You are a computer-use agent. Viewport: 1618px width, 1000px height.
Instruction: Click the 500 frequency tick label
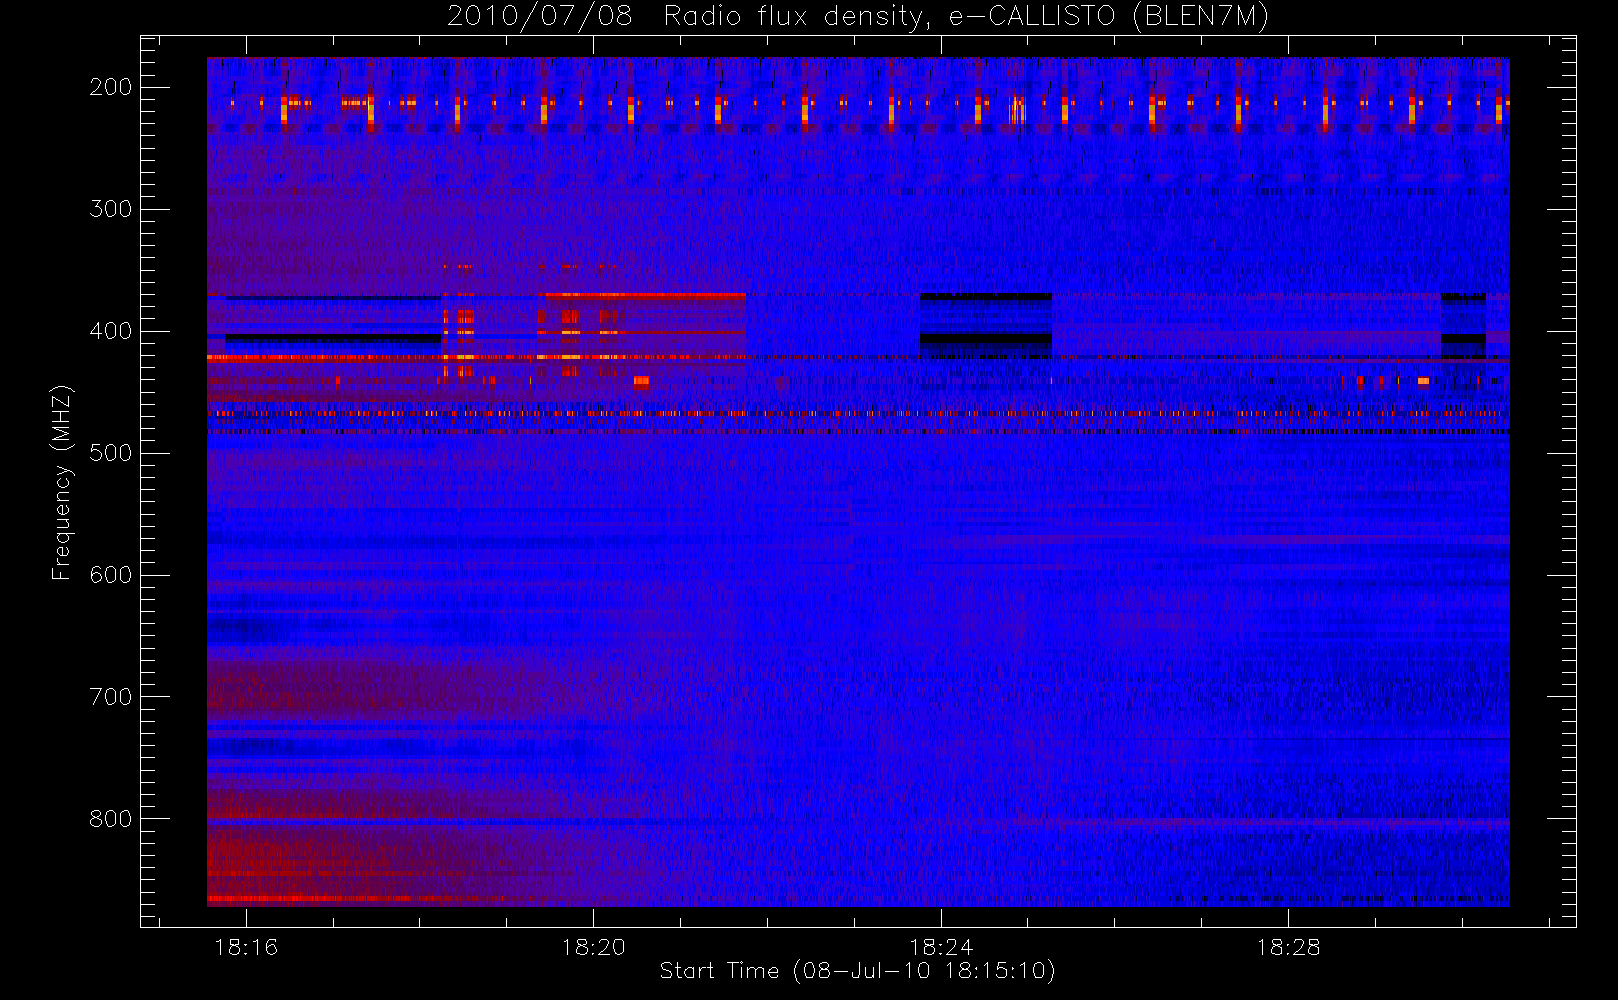point(111,453)
